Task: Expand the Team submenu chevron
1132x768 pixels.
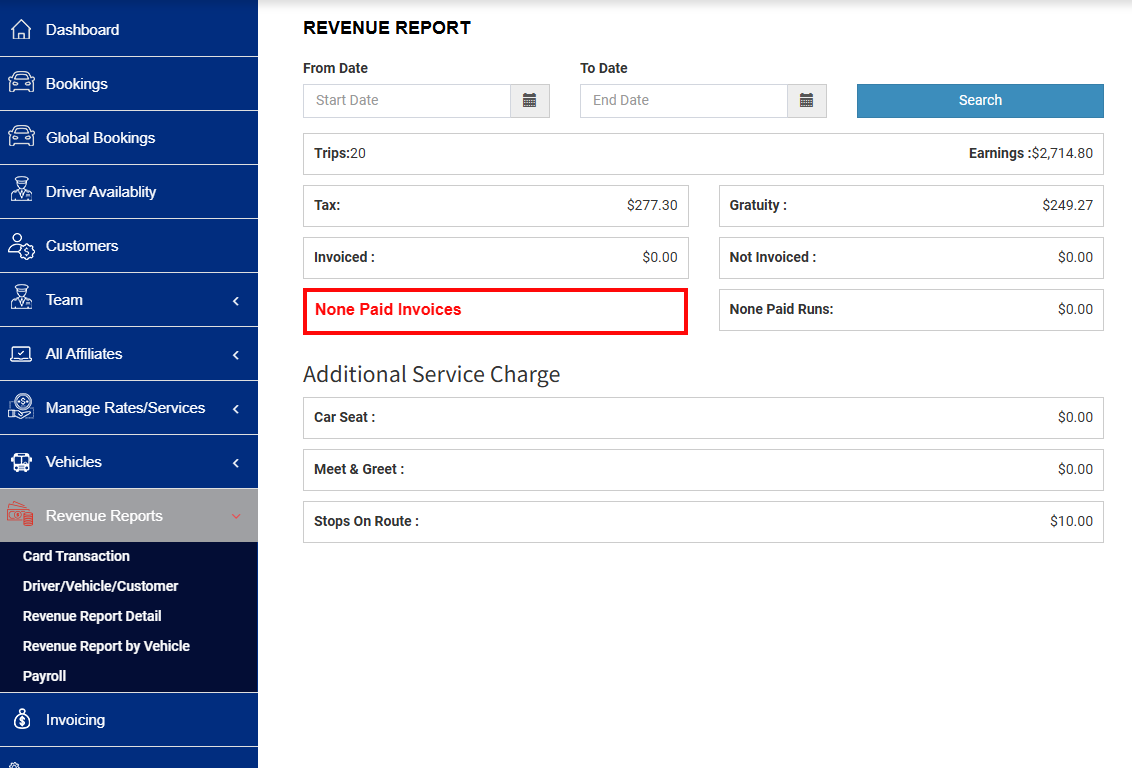Action: [x=235, y=301]
